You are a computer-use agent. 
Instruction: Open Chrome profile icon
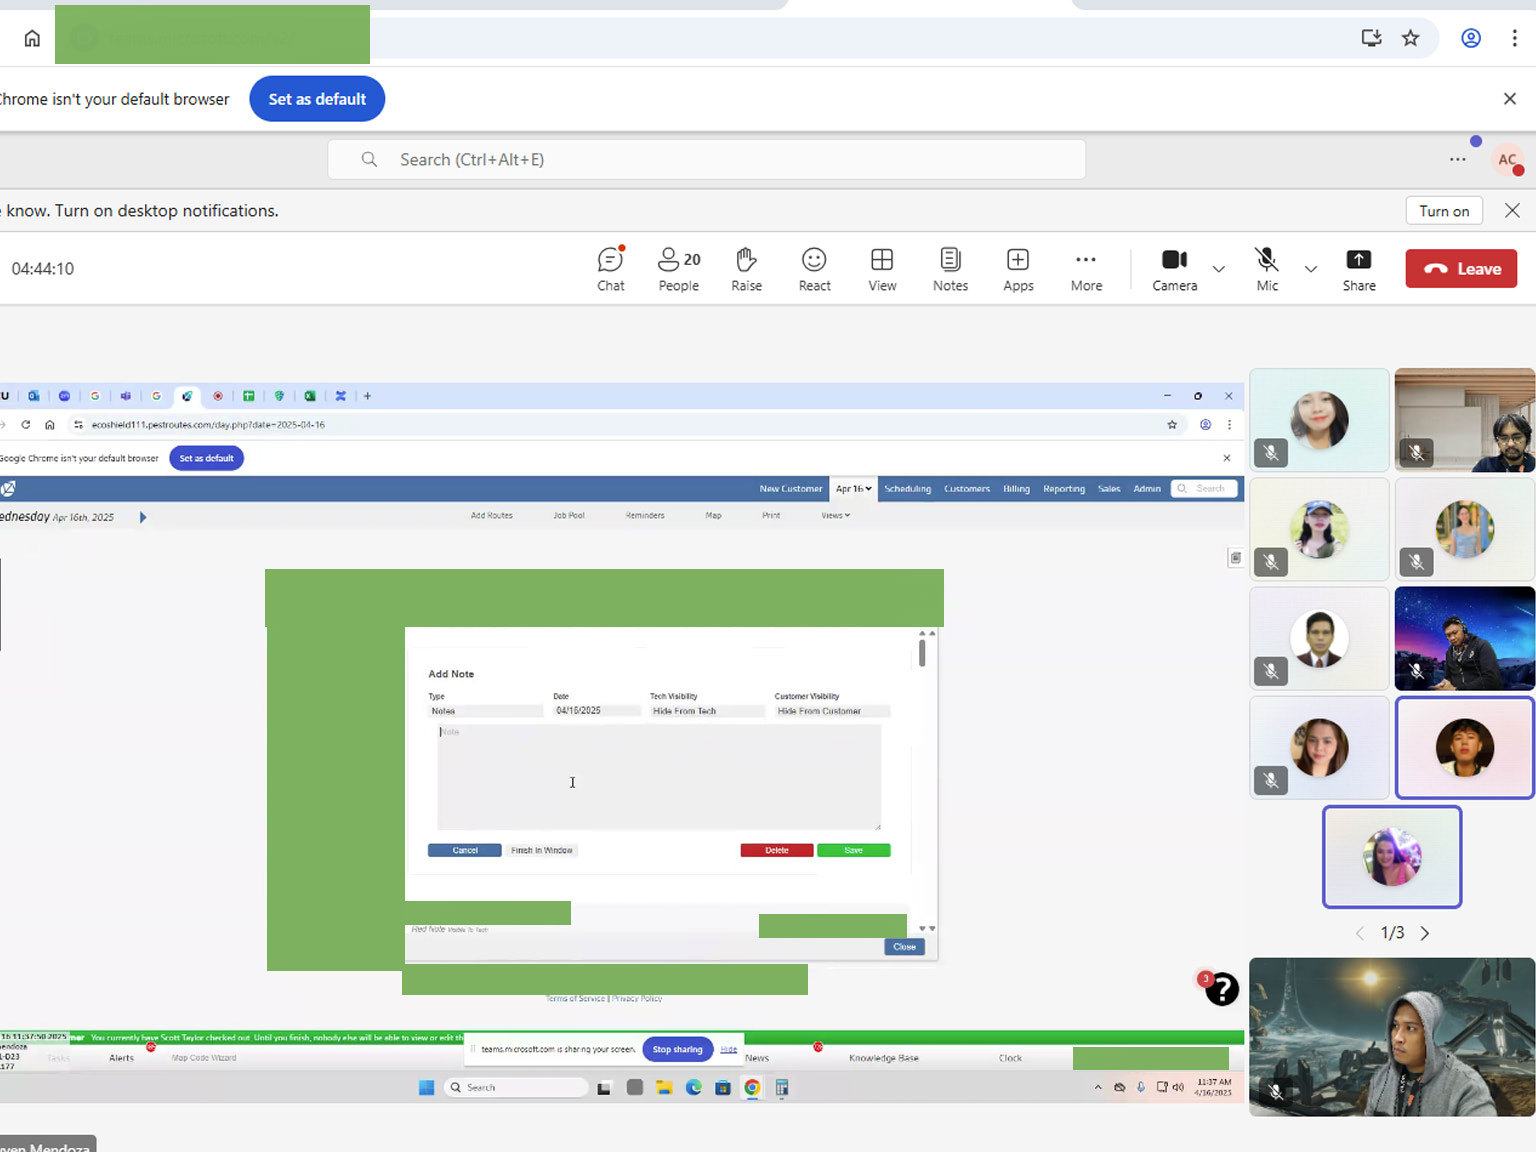(1471, 38)
